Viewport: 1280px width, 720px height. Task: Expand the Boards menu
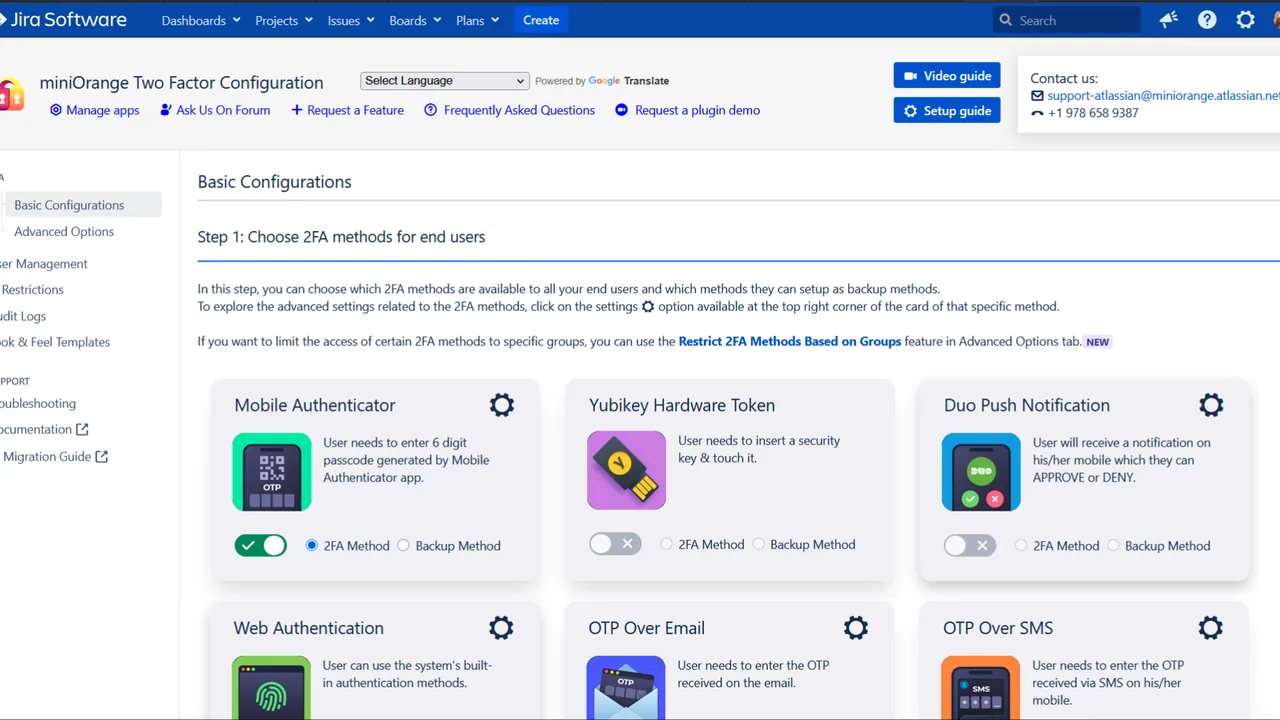(415, 20)
